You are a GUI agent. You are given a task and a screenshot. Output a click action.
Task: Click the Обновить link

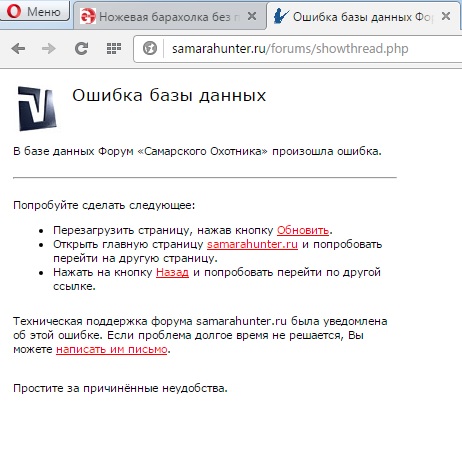pyautogui.click(x=303, y=230)
